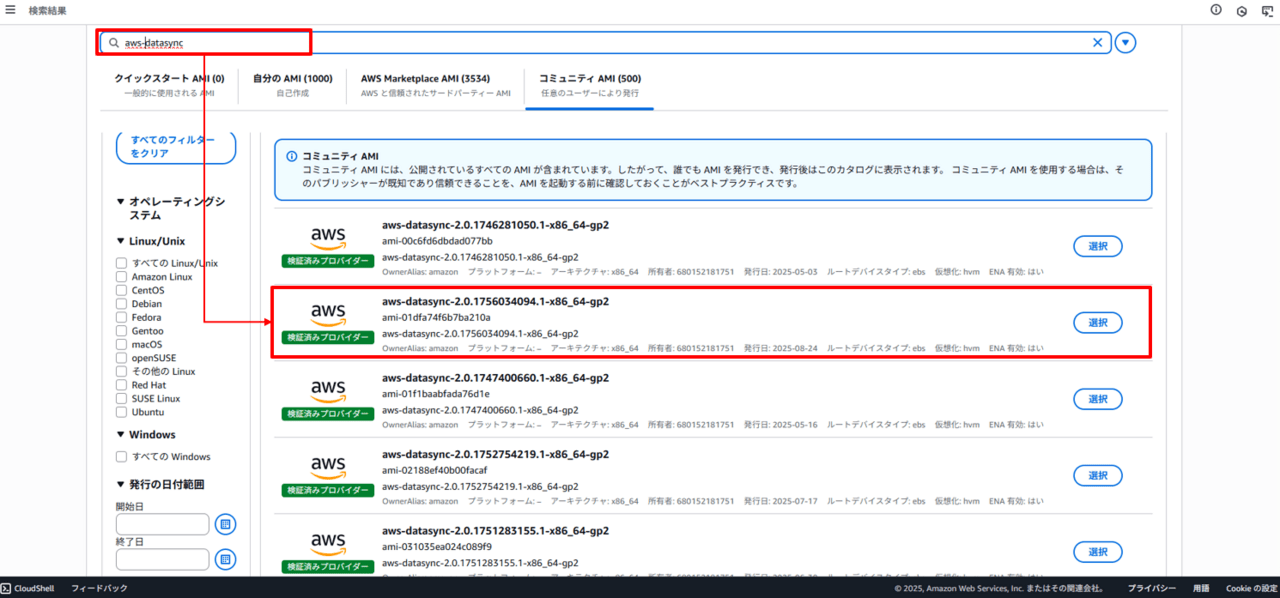Open the end date calendar picker
The height and width of the screenshot is (598, 1280).
pyautogui.click(x=225, y=559)
